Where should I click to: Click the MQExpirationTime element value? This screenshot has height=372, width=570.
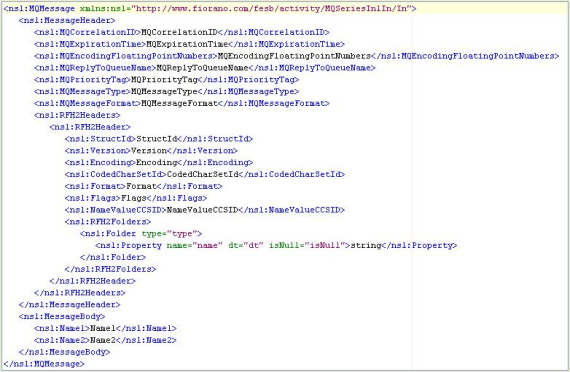pos(187,44)
